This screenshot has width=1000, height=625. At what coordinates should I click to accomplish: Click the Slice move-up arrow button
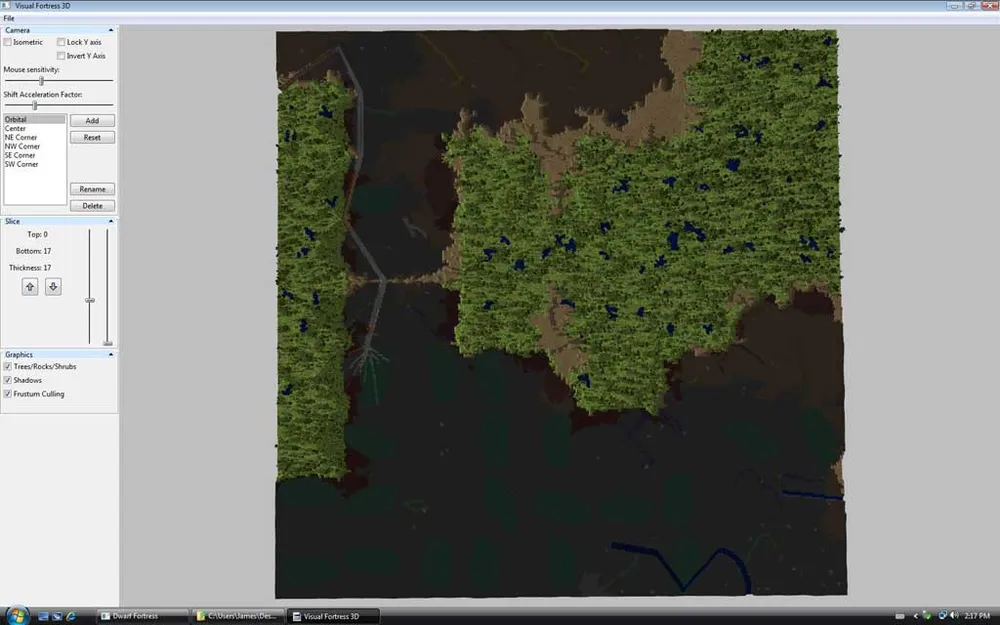tap(30, 286)
